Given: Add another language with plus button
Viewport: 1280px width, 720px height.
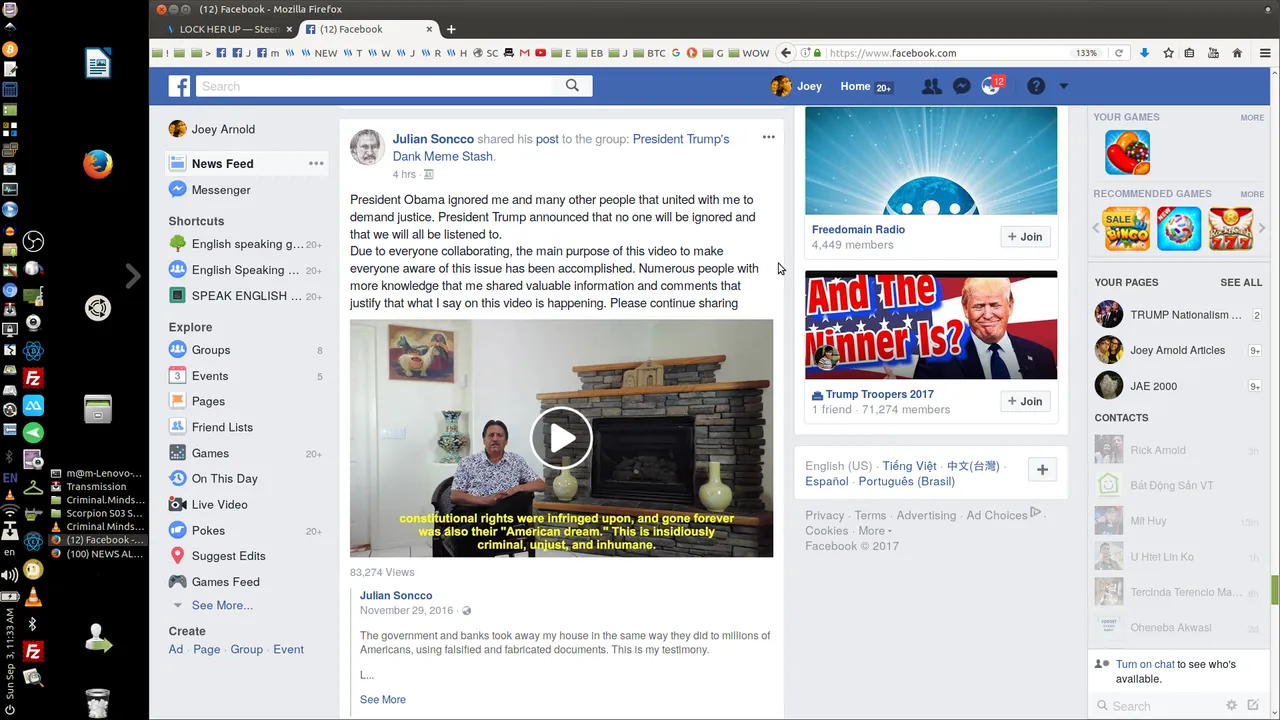Looking at the screenshot, I should pyautogui.click(x=1042, y=469).
